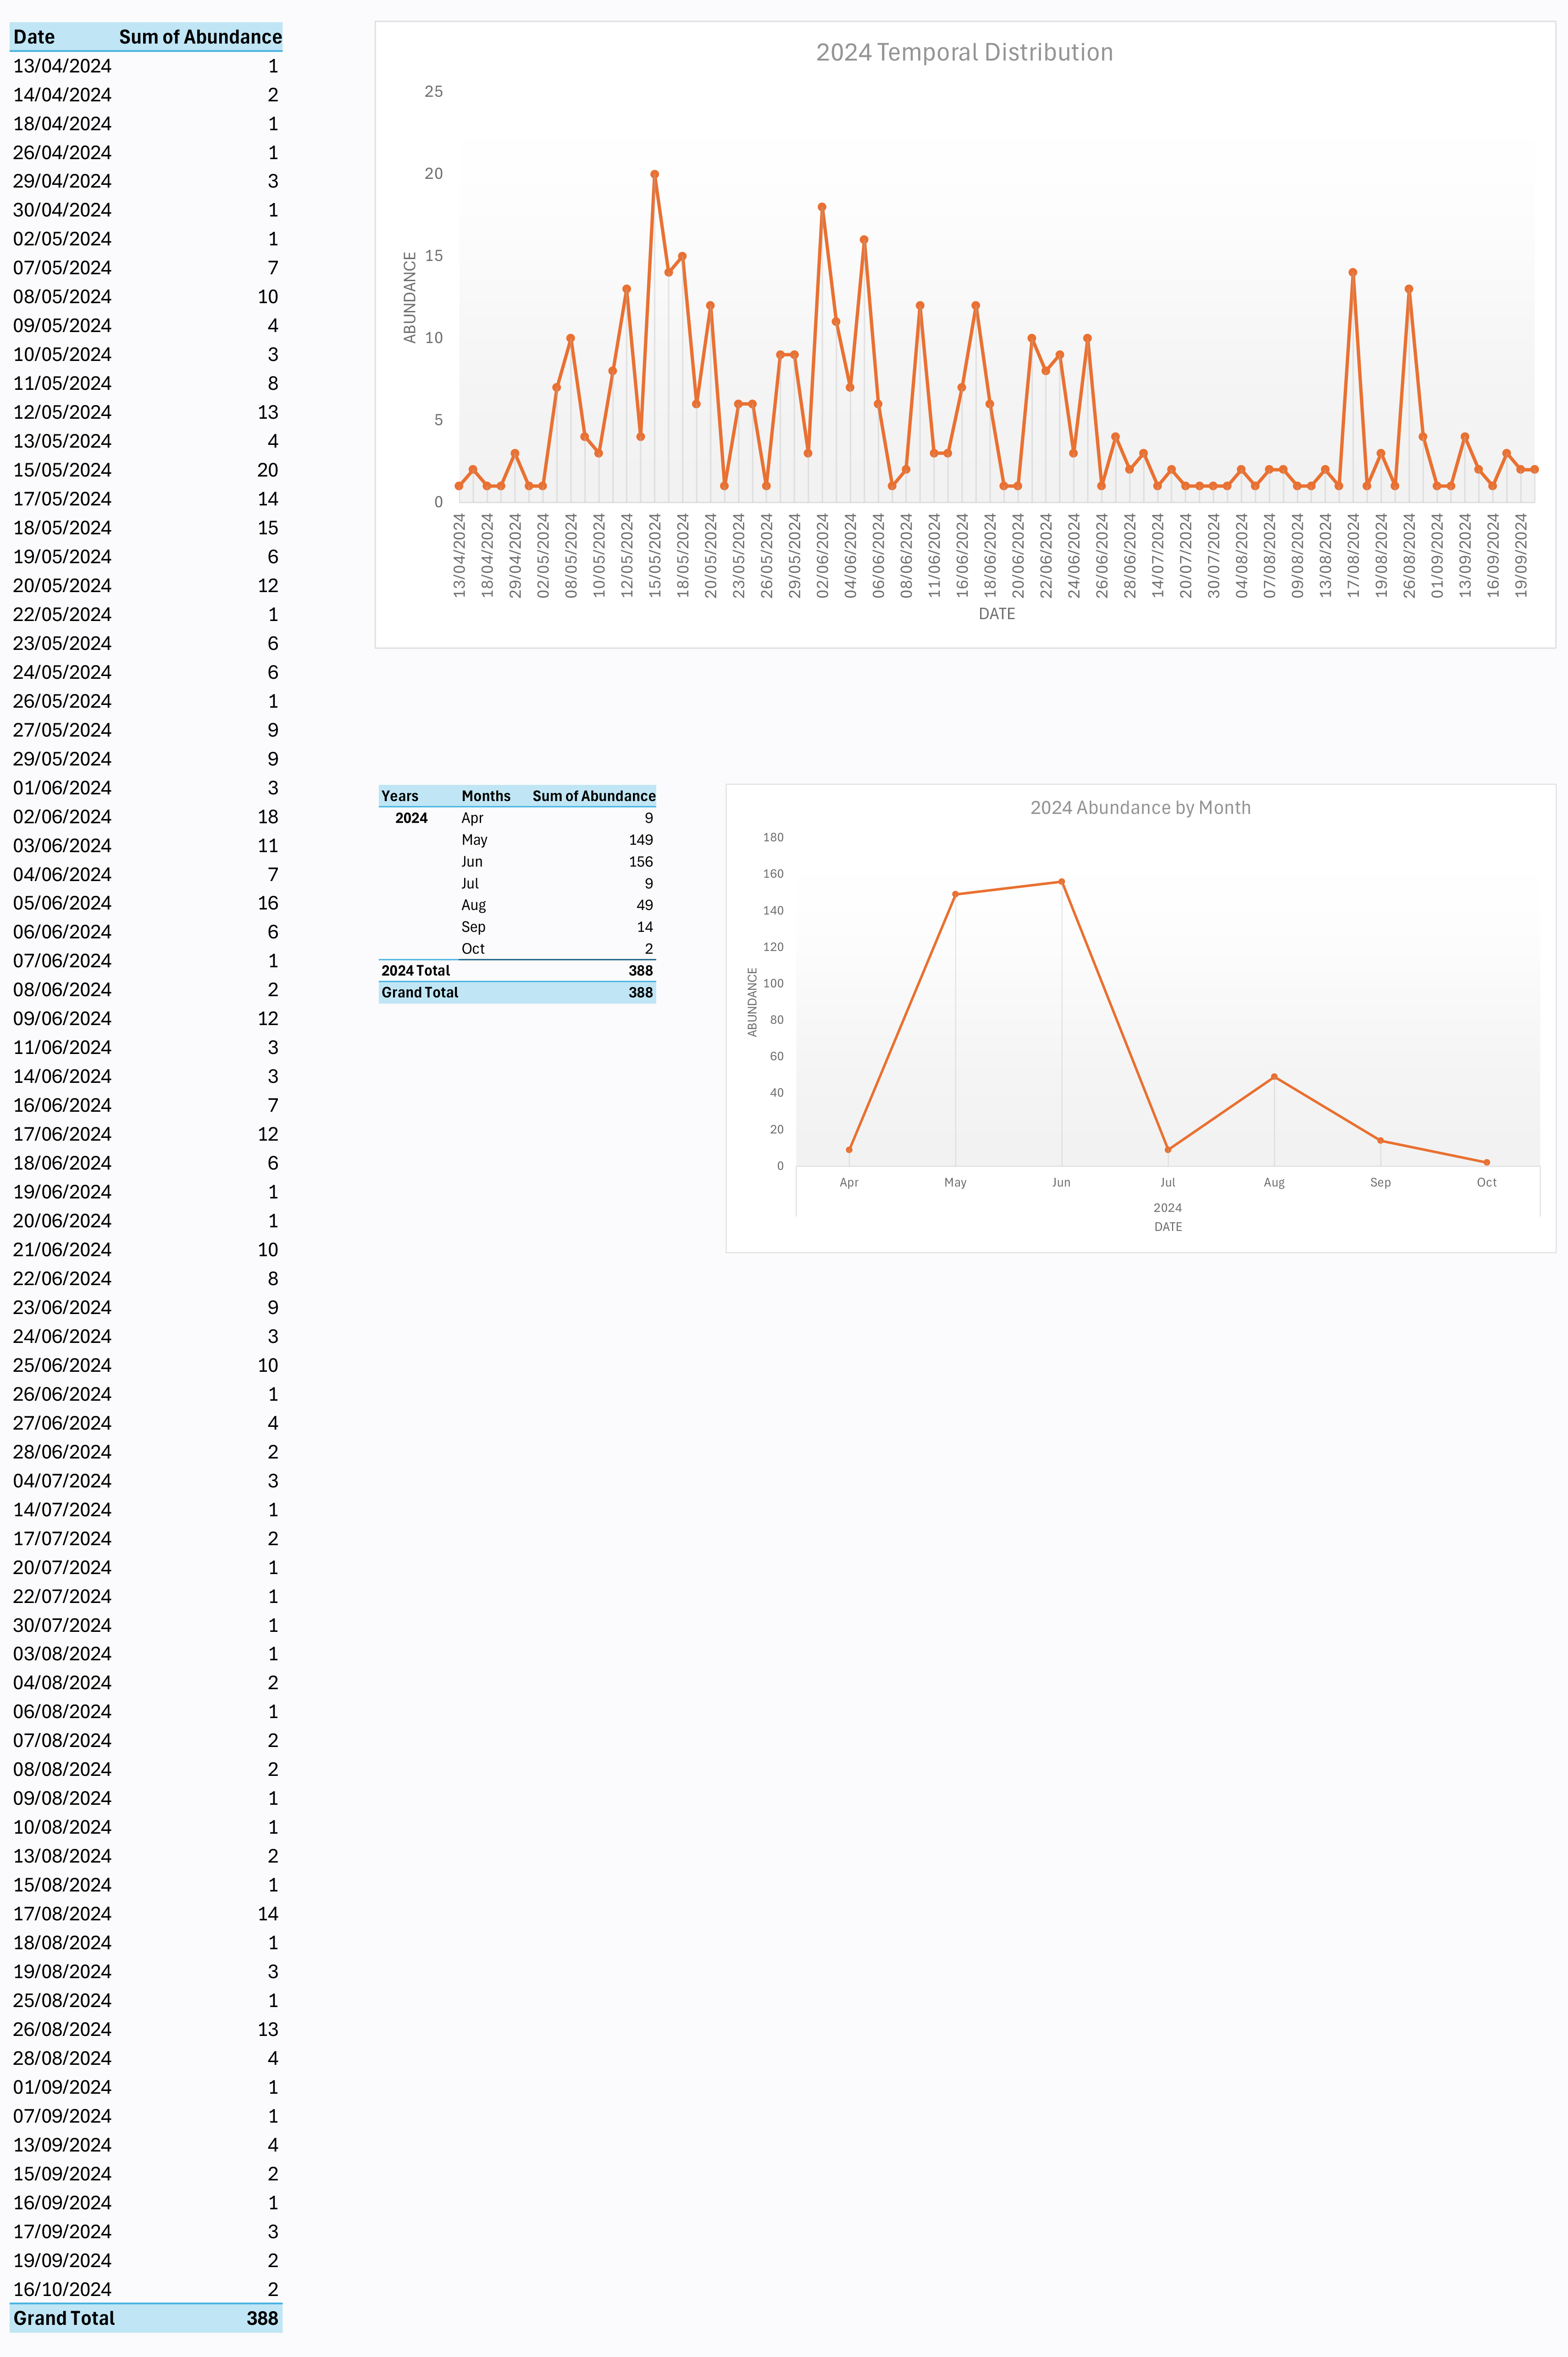This screenshot has width=1568, height=2357.
Task: Select the 02/06/2024 date row
Action: (x=146, y=817)
